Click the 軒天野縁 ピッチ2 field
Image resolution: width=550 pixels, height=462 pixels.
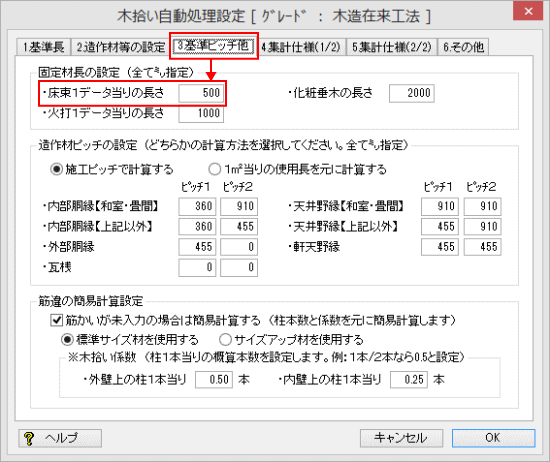[483, 247]
